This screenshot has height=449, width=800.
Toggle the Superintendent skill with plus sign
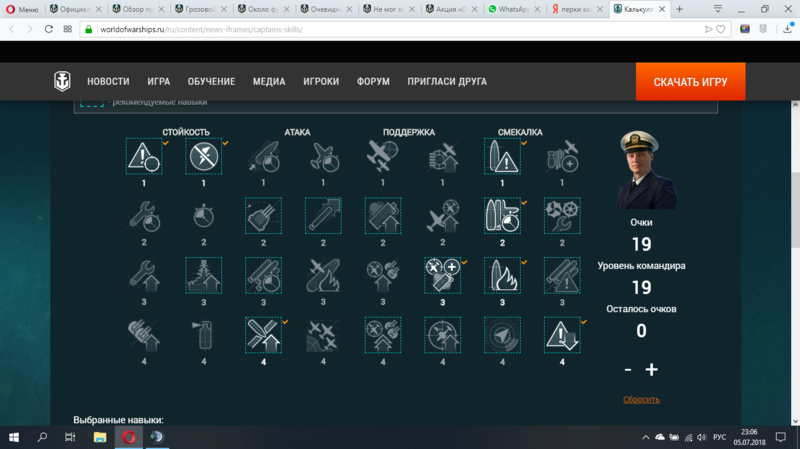(442, 276)
